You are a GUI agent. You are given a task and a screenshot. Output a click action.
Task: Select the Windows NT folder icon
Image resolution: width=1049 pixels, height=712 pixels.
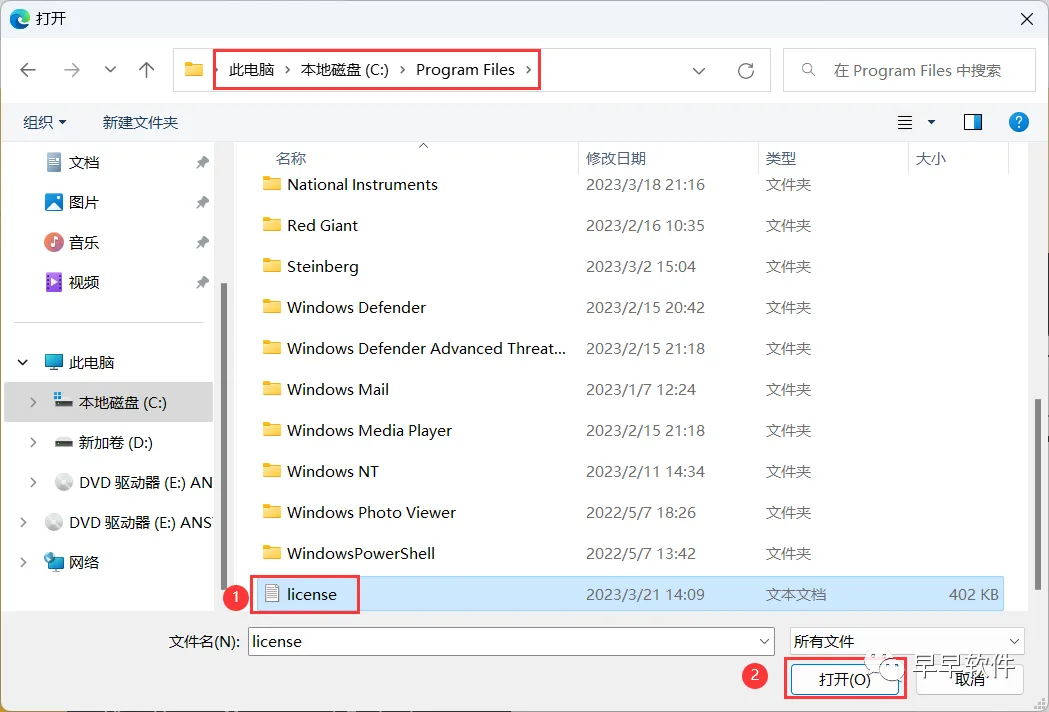coord(272,470)
